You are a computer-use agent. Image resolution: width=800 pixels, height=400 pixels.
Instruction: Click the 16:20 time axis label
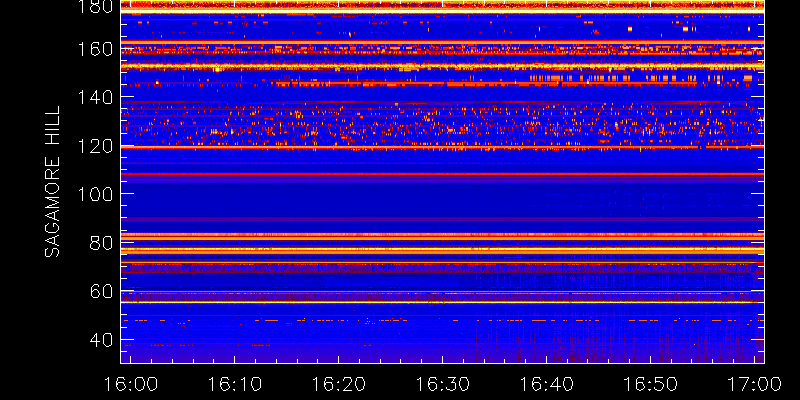(338, 384)
